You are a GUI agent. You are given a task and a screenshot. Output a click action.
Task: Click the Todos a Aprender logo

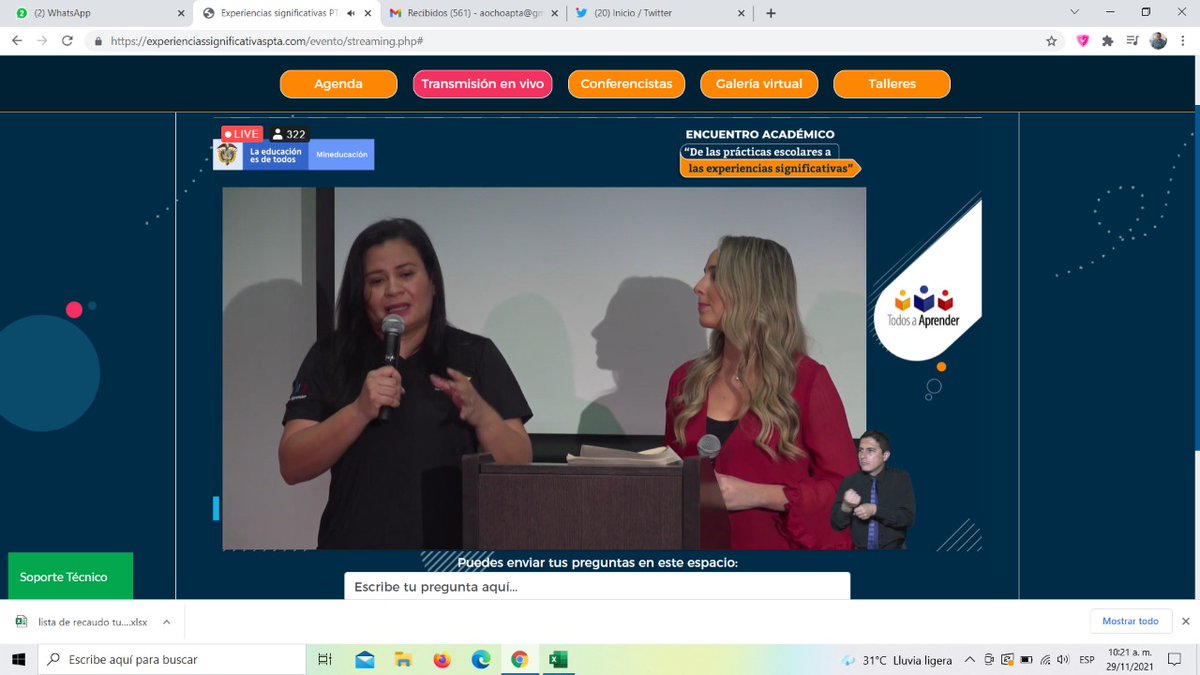922,308
